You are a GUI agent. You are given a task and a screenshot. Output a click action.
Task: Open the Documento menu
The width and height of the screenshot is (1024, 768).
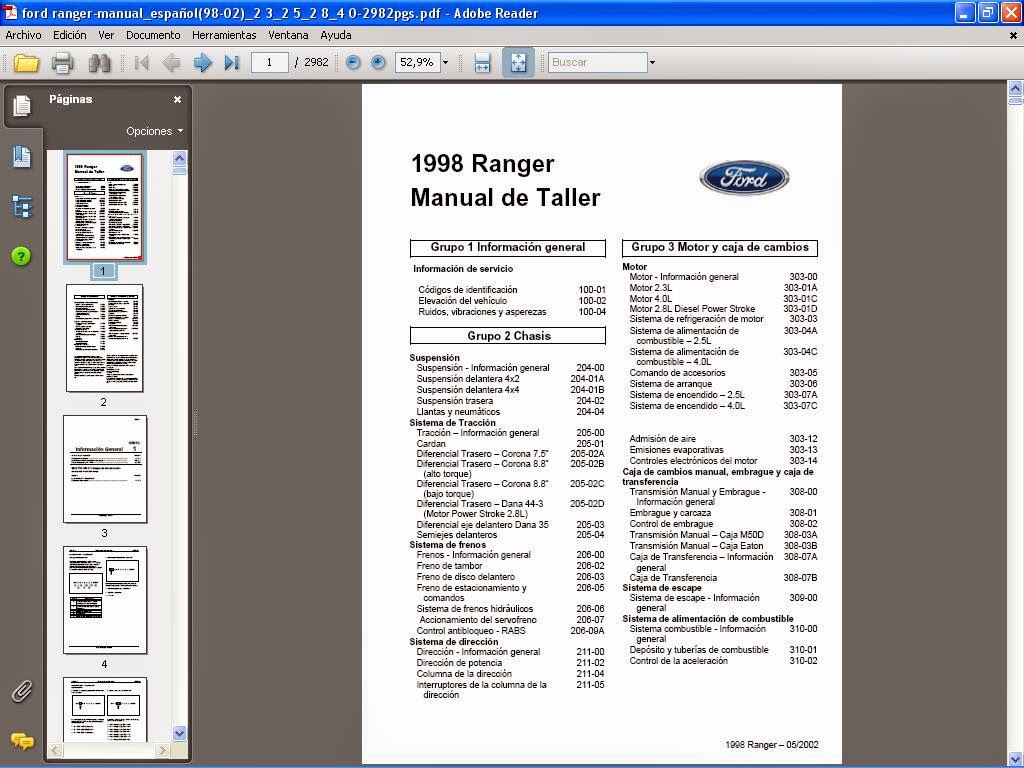[153, 35]
